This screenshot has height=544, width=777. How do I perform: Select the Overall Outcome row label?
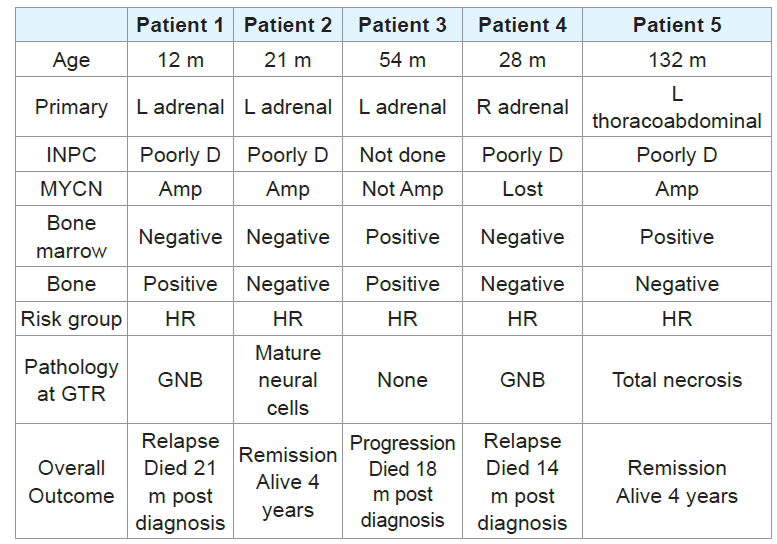pyautogui.click(x=71, y=481)
